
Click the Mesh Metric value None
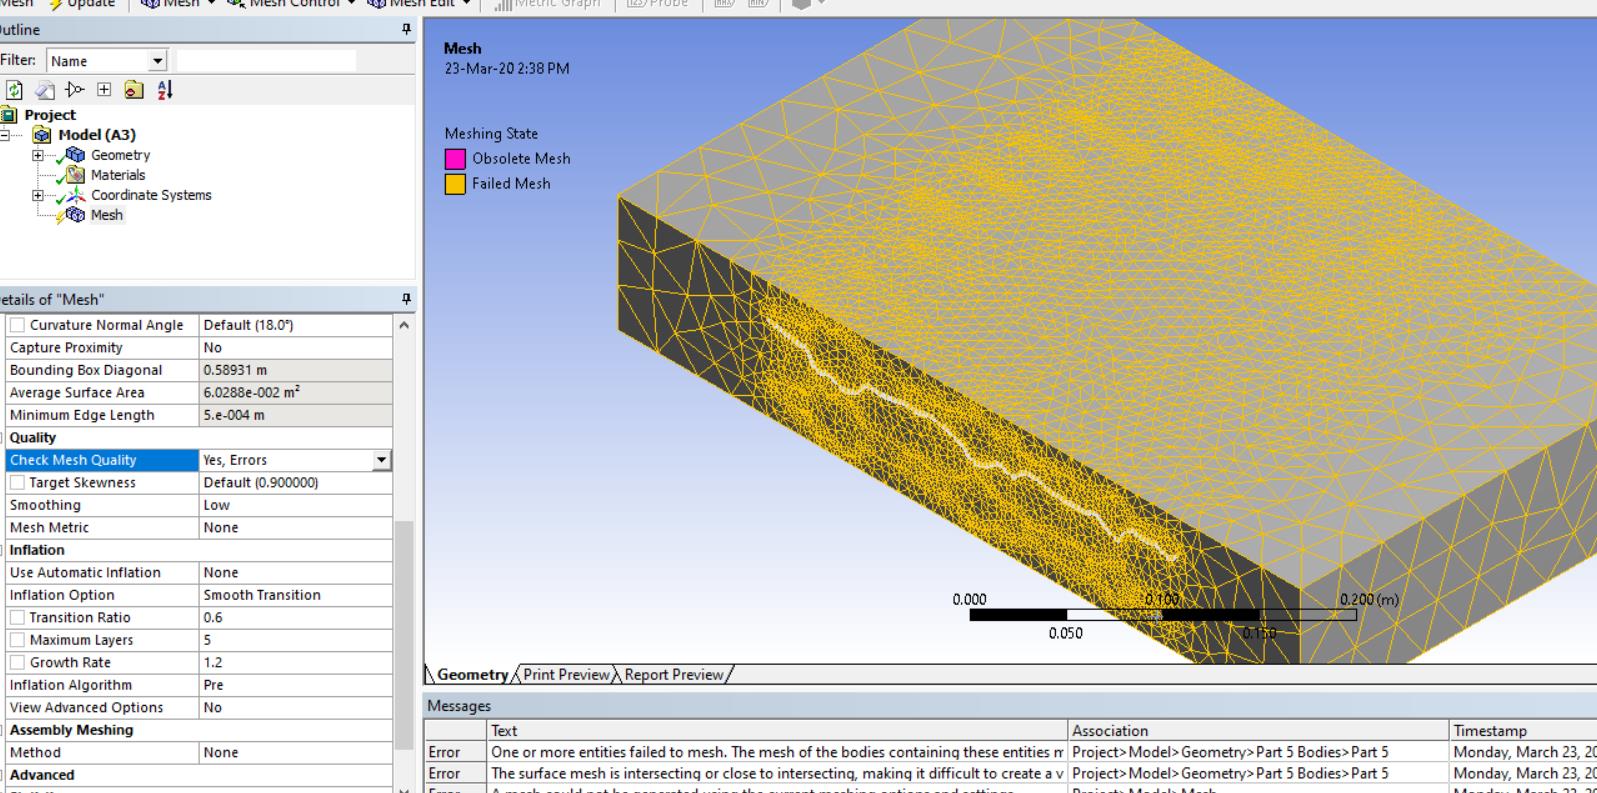pyautogui.click(x=296, y=528)
